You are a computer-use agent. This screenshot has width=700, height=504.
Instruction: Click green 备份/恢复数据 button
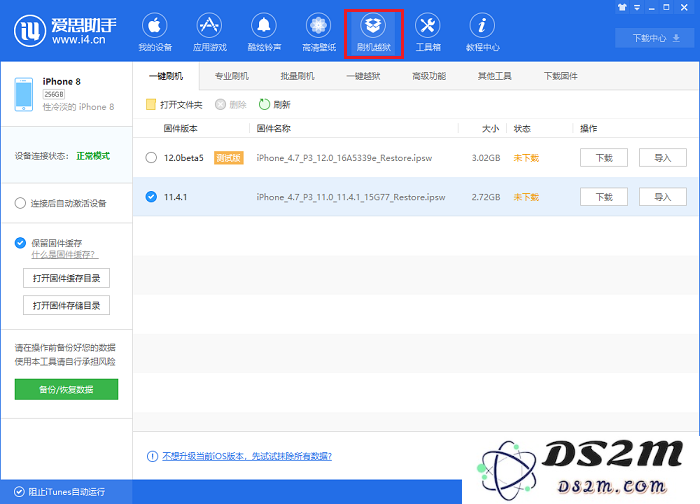coord(66,389)
